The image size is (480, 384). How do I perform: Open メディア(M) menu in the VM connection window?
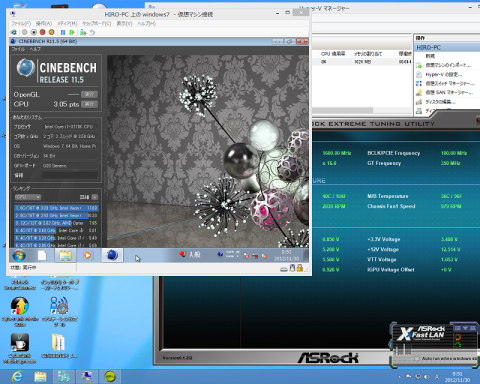(x=67, y=24)
